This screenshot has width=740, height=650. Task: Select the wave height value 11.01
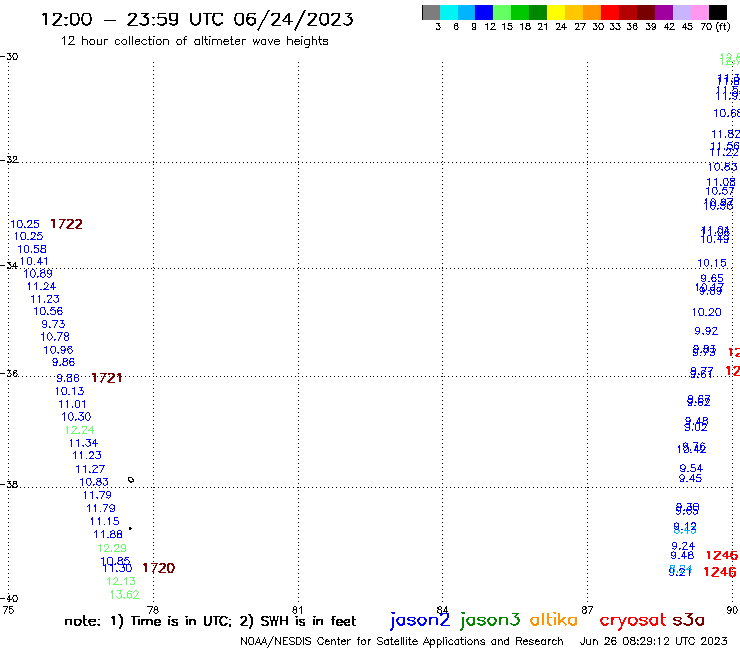pos(72,404)
